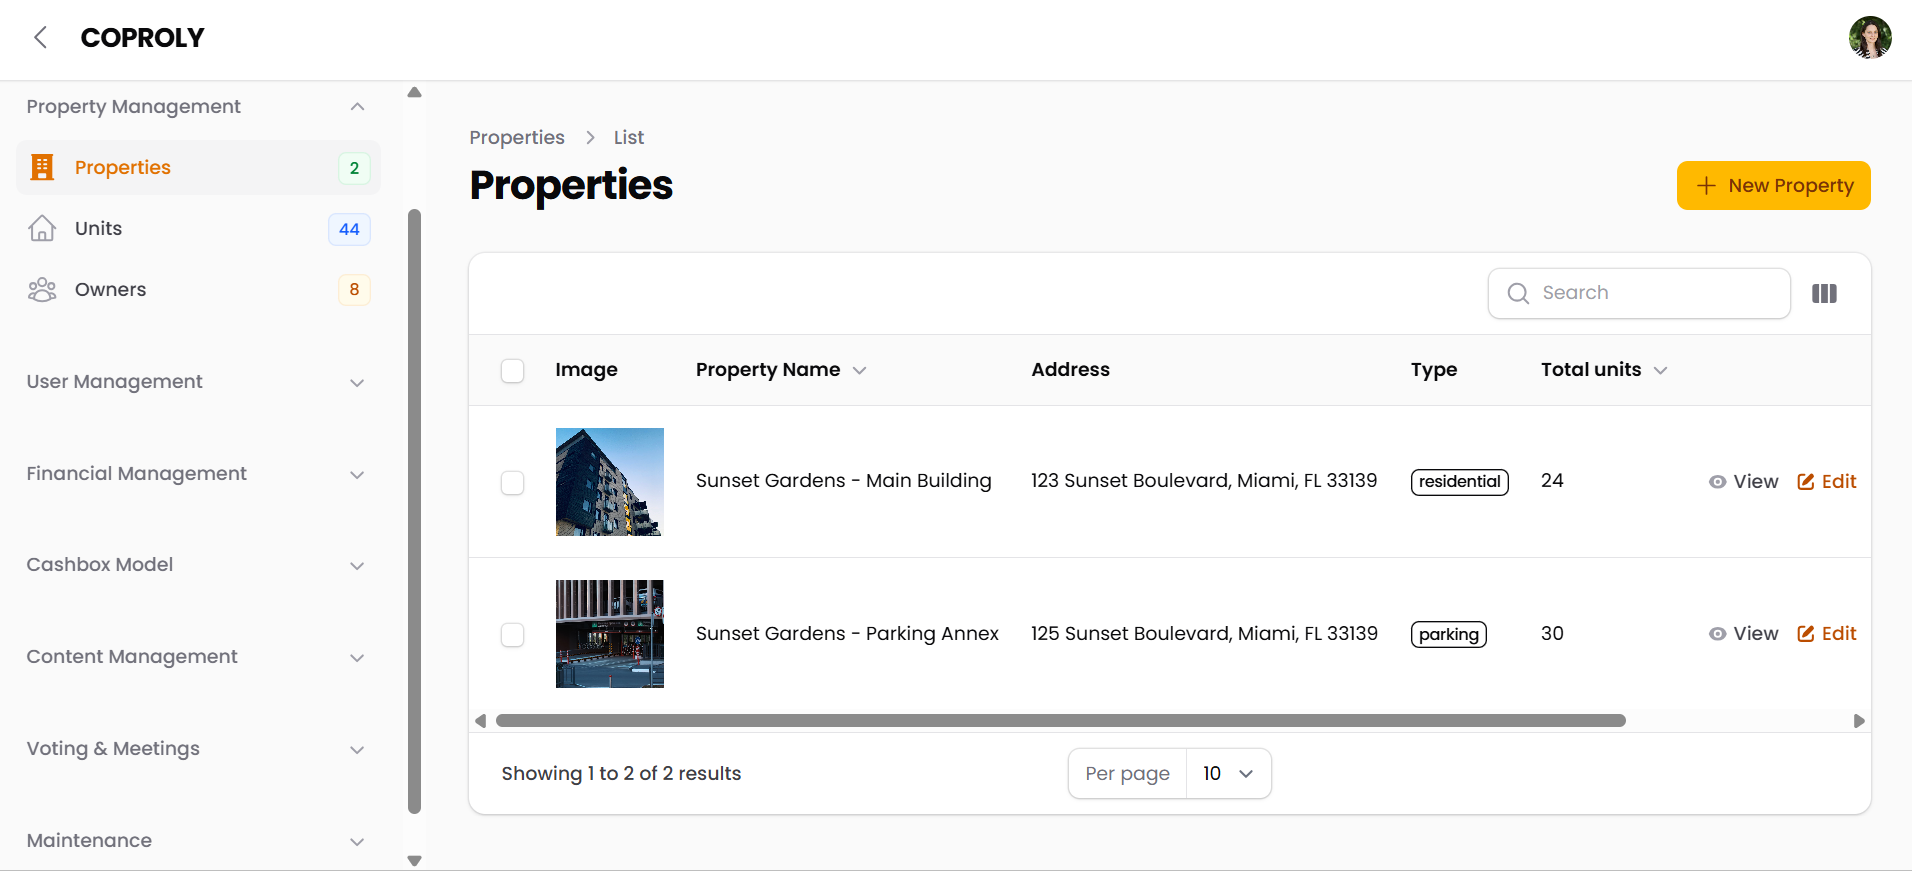The height and width of the screenshot is (871, 1912).
Task: Click the Properties breadcrumb link
Action: (517, 138)
